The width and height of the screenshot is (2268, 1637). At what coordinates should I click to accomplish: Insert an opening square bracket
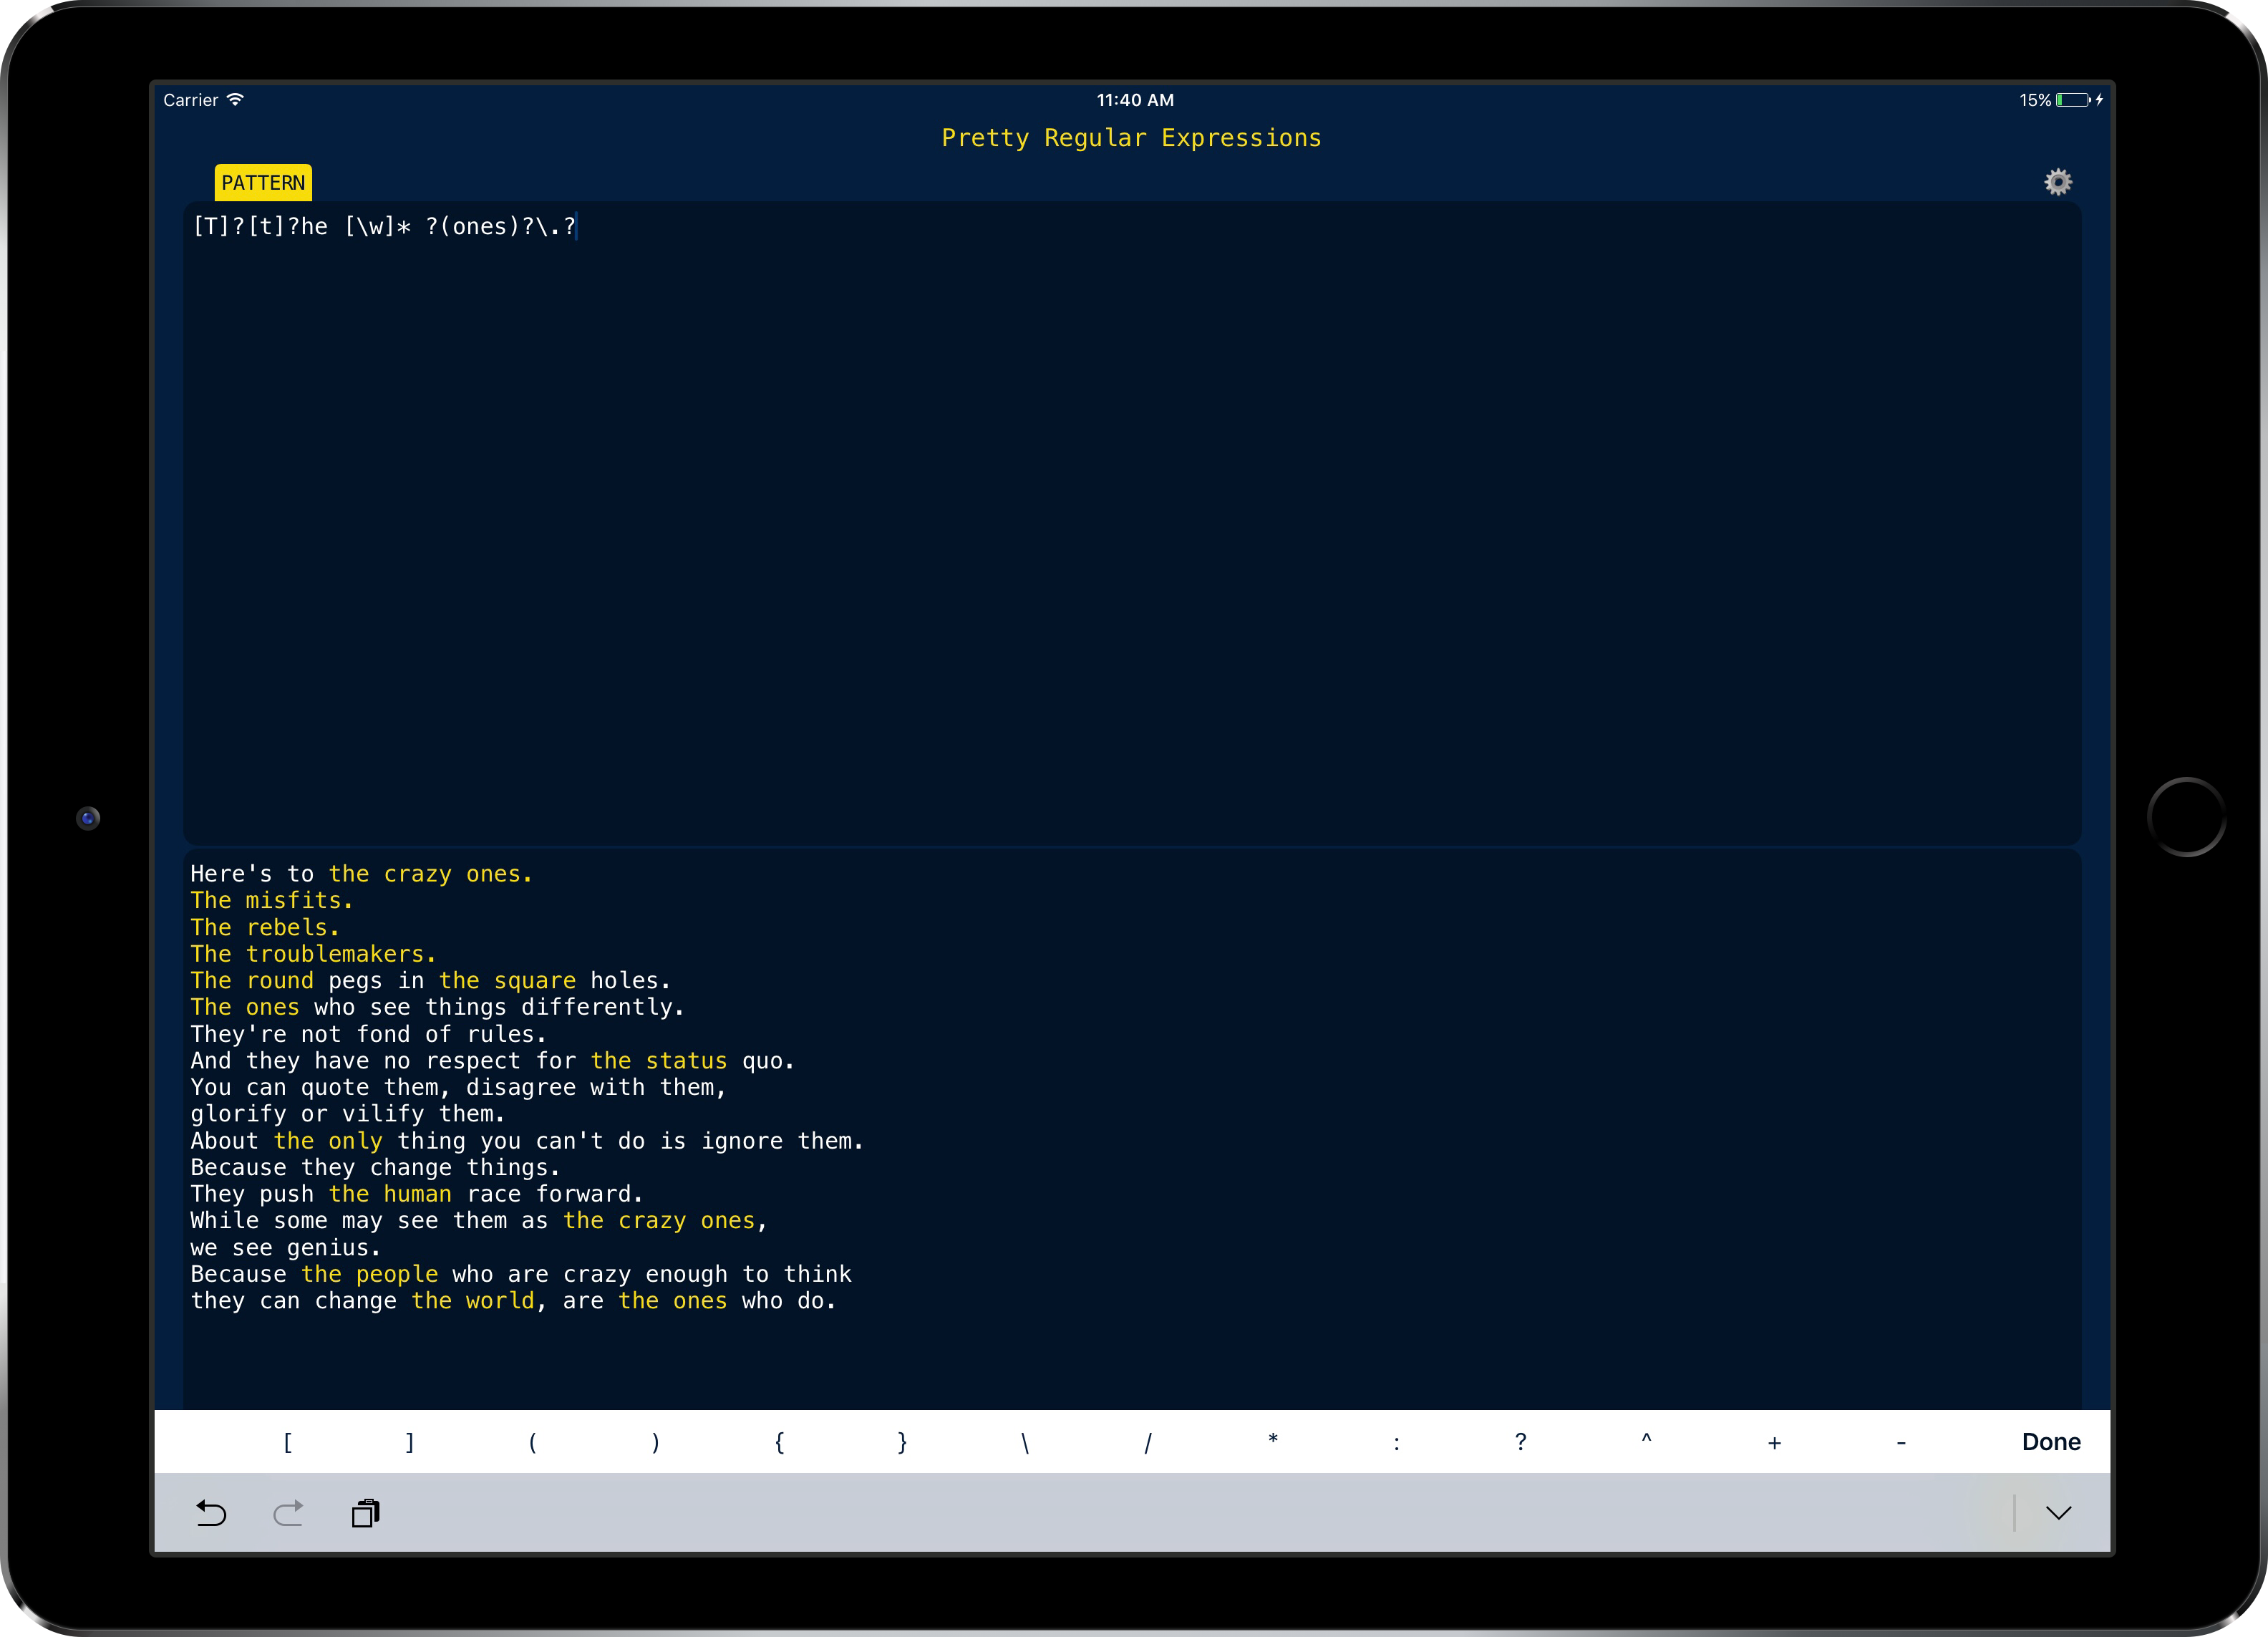(x=287, y=1442)
